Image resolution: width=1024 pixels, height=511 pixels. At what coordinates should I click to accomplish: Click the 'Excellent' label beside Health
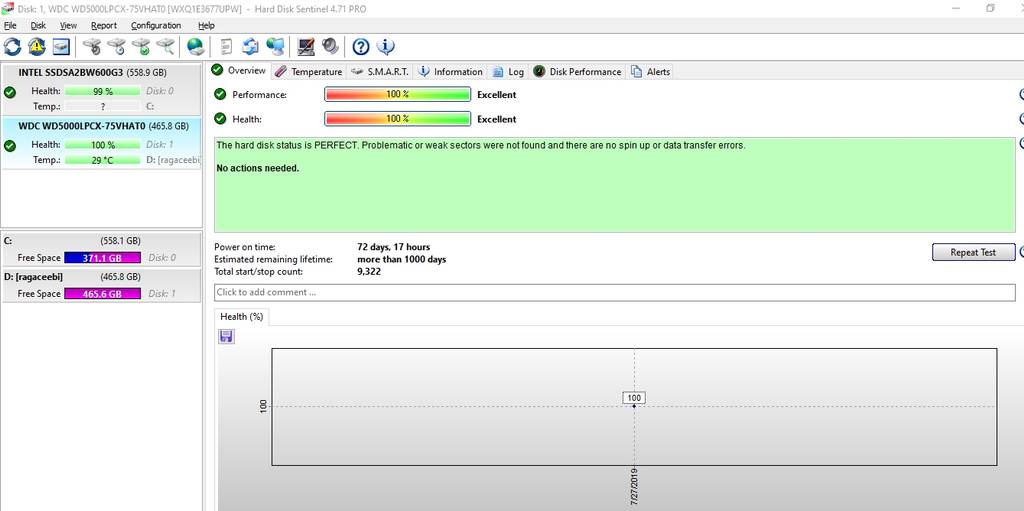coord(496,119)
